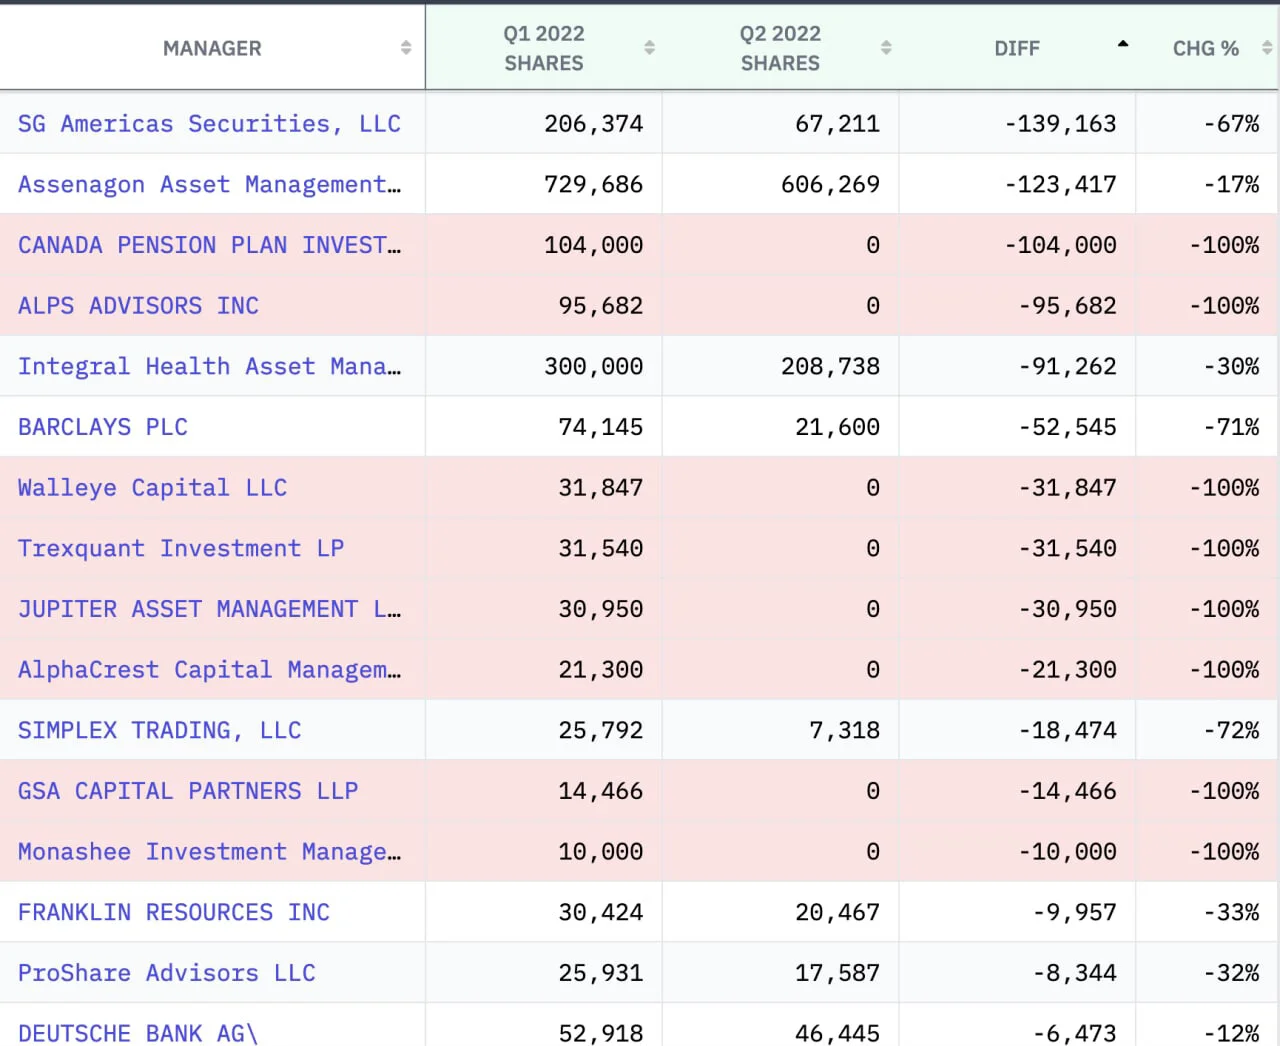Open Integral Health Asset Mana… link

209,367
